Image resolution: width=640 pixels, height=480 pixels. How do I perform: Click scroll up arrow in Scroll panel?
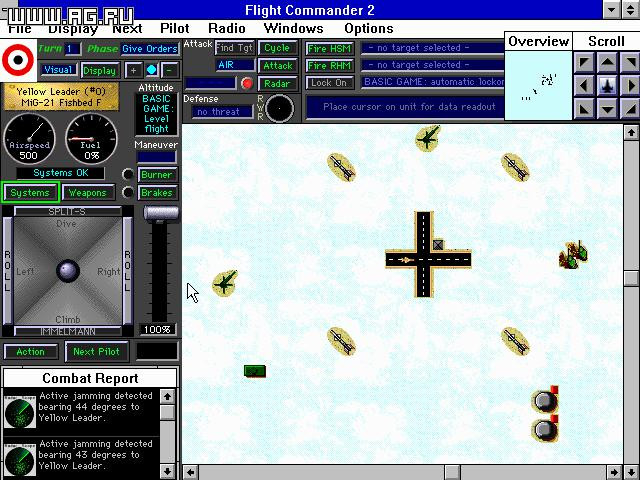607,63
